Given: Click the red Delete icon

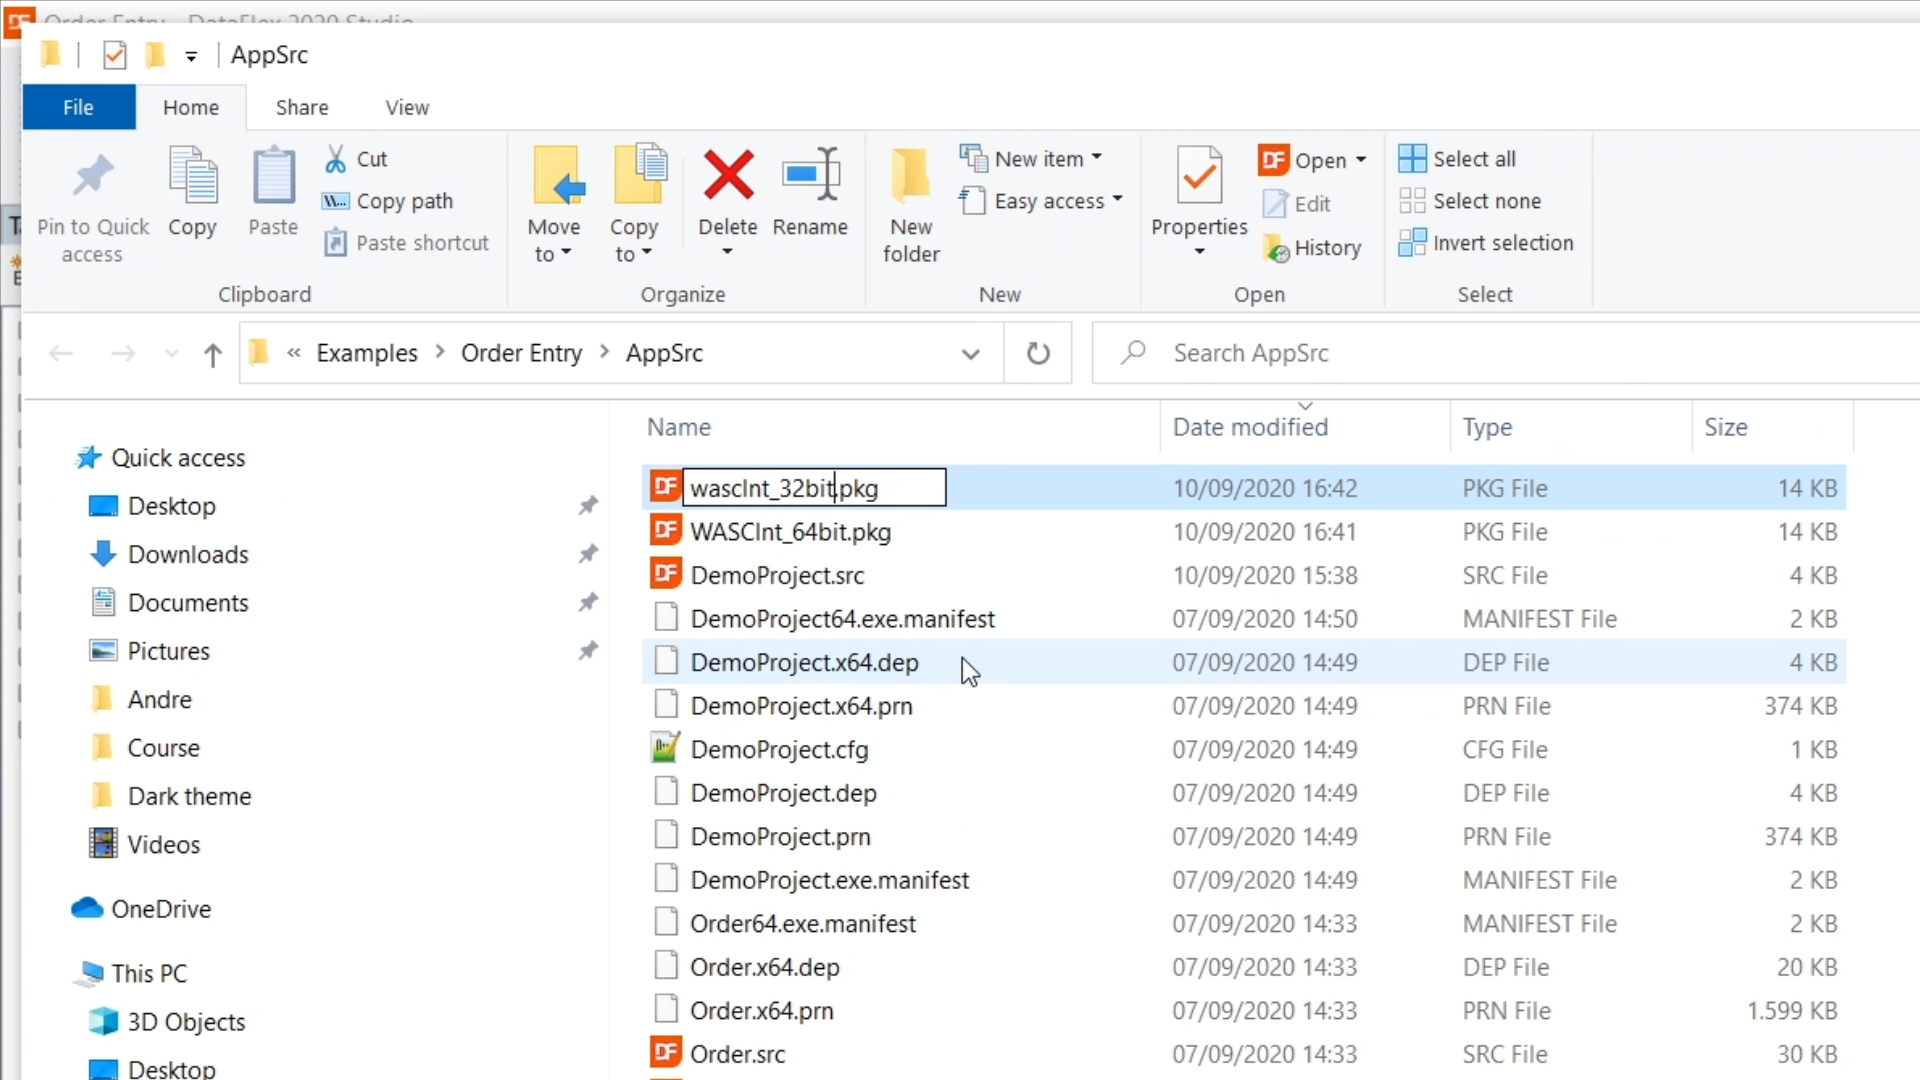Looking at the screenshot, I should pyautogui.click(x=727, y=176).
